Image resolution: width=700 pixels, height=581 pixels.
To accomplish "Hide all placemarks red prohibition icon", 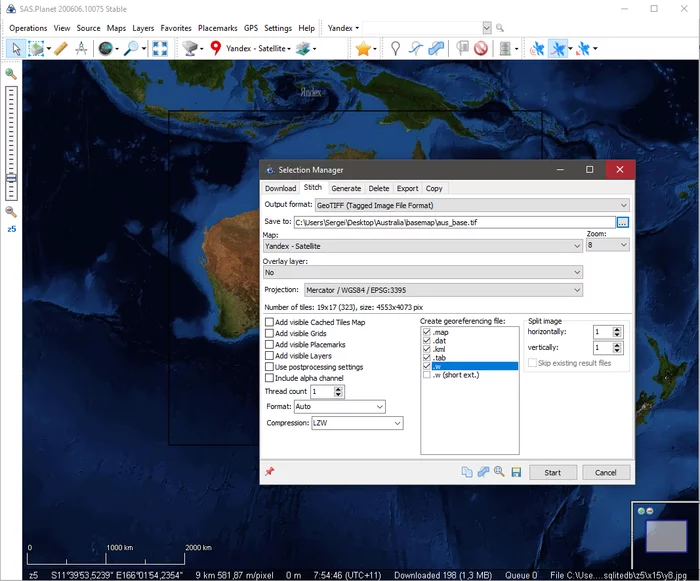I will (x=481, y=48).
